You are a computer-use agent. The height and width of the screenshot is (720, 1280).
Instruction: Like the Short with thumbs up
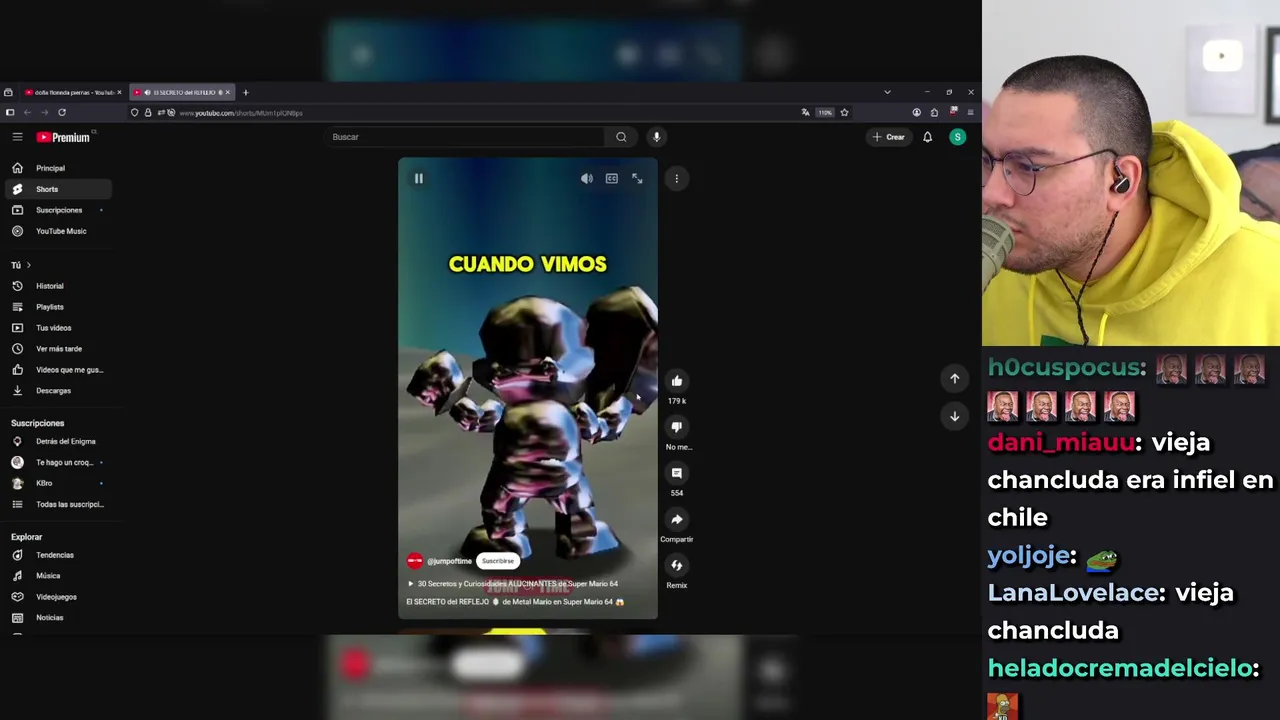click(x=677, y=380)
